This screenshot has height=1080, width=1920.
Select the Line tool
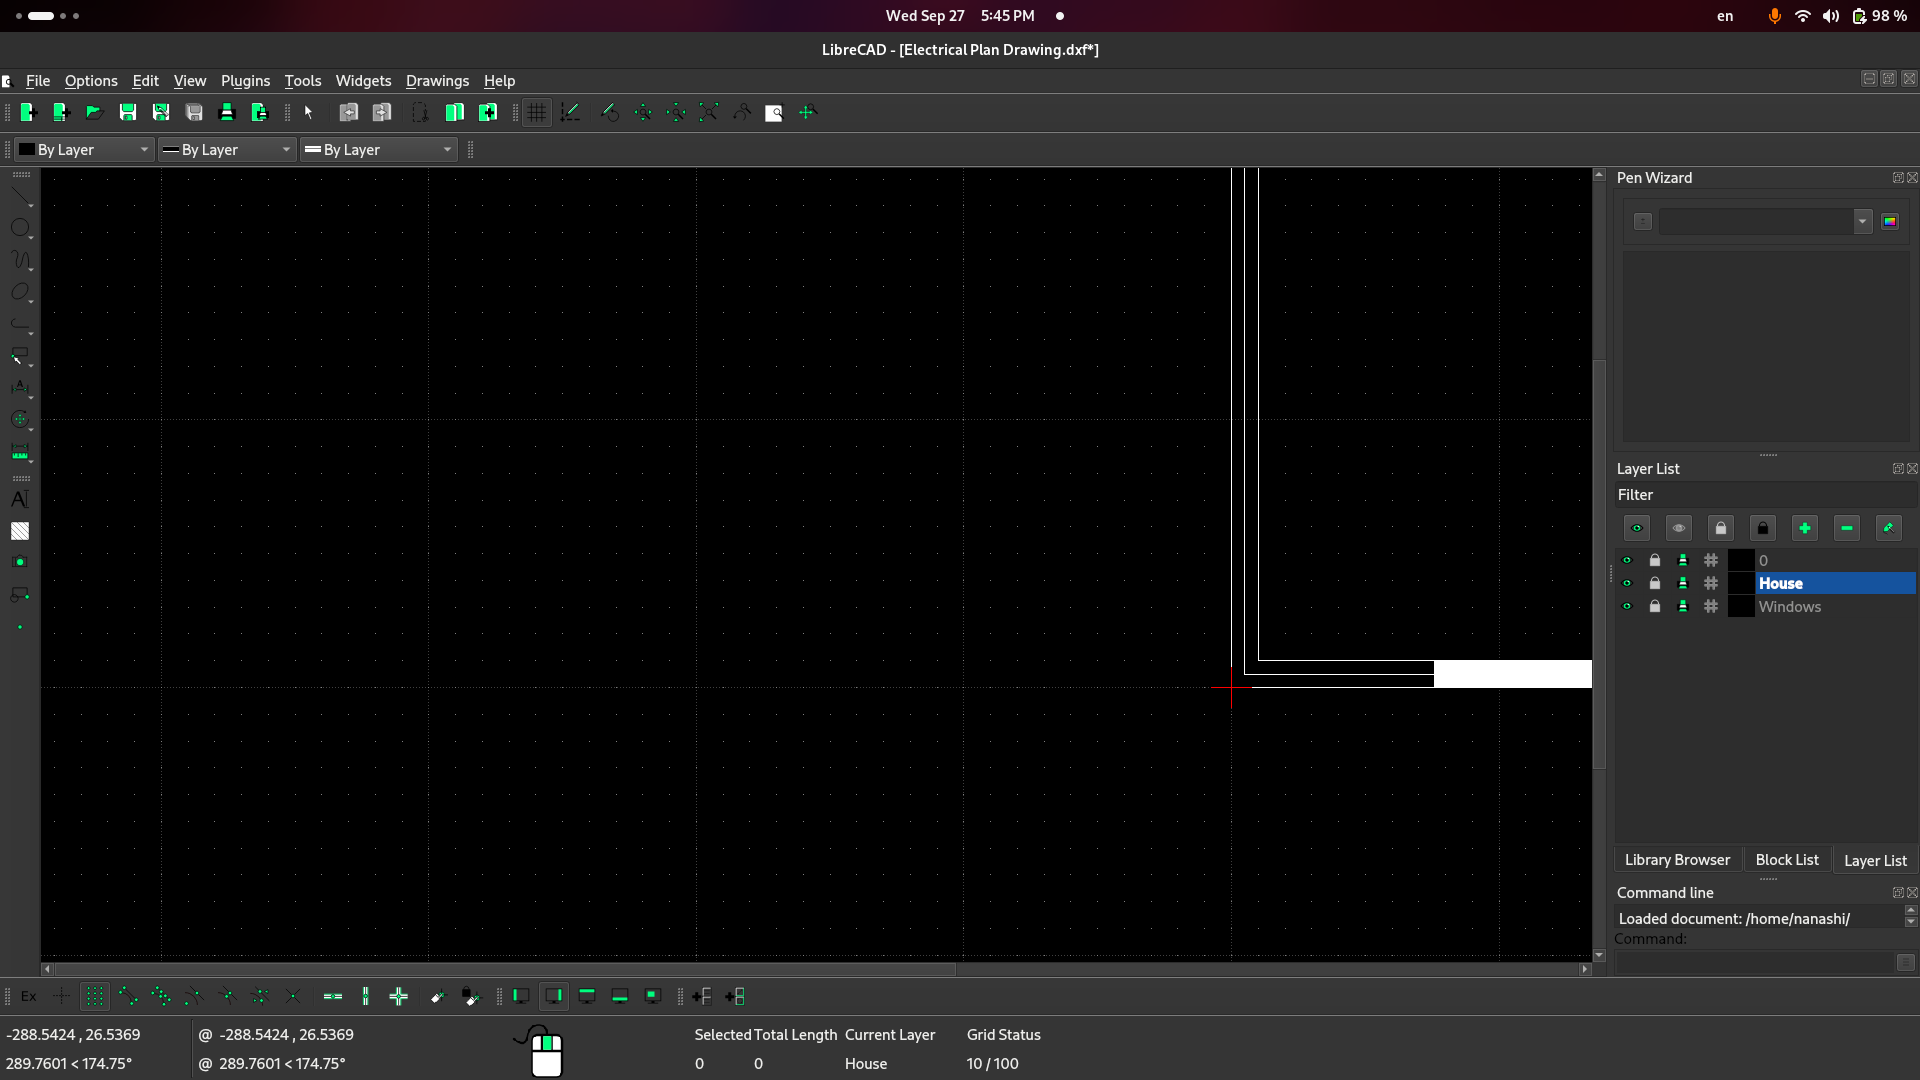pyautogui.click(x=20, y=195)
